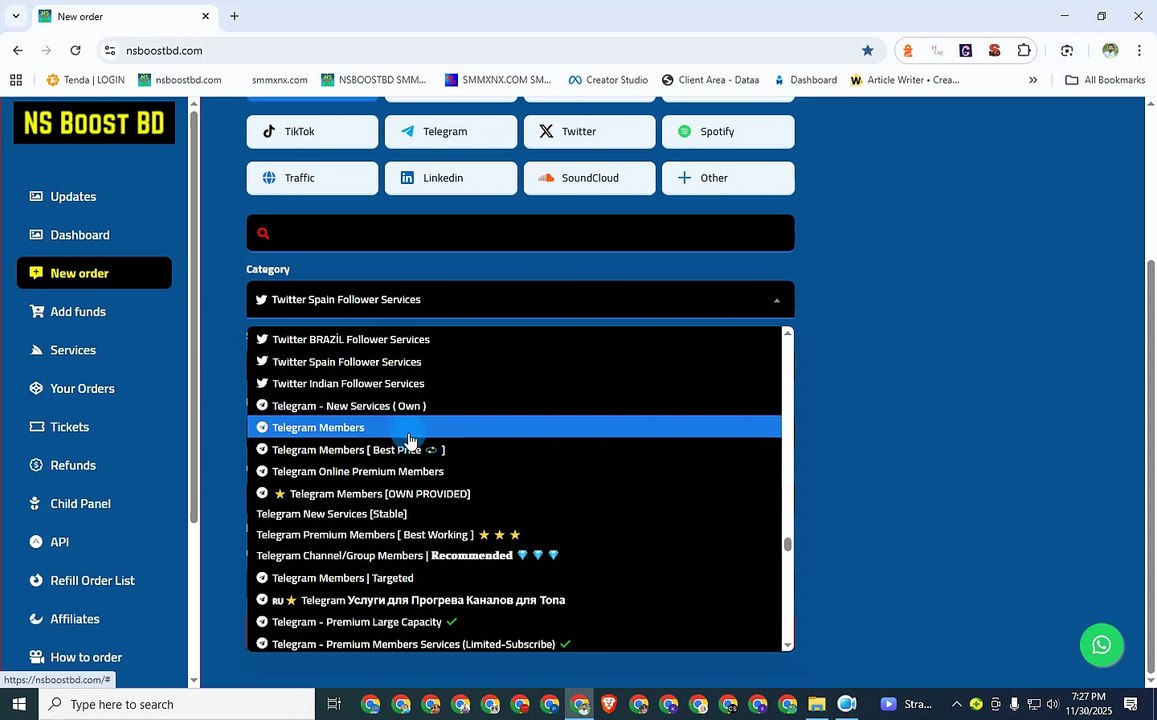Click into the black service search field
Screen dimensions: 1157x720
click(520, 233)
